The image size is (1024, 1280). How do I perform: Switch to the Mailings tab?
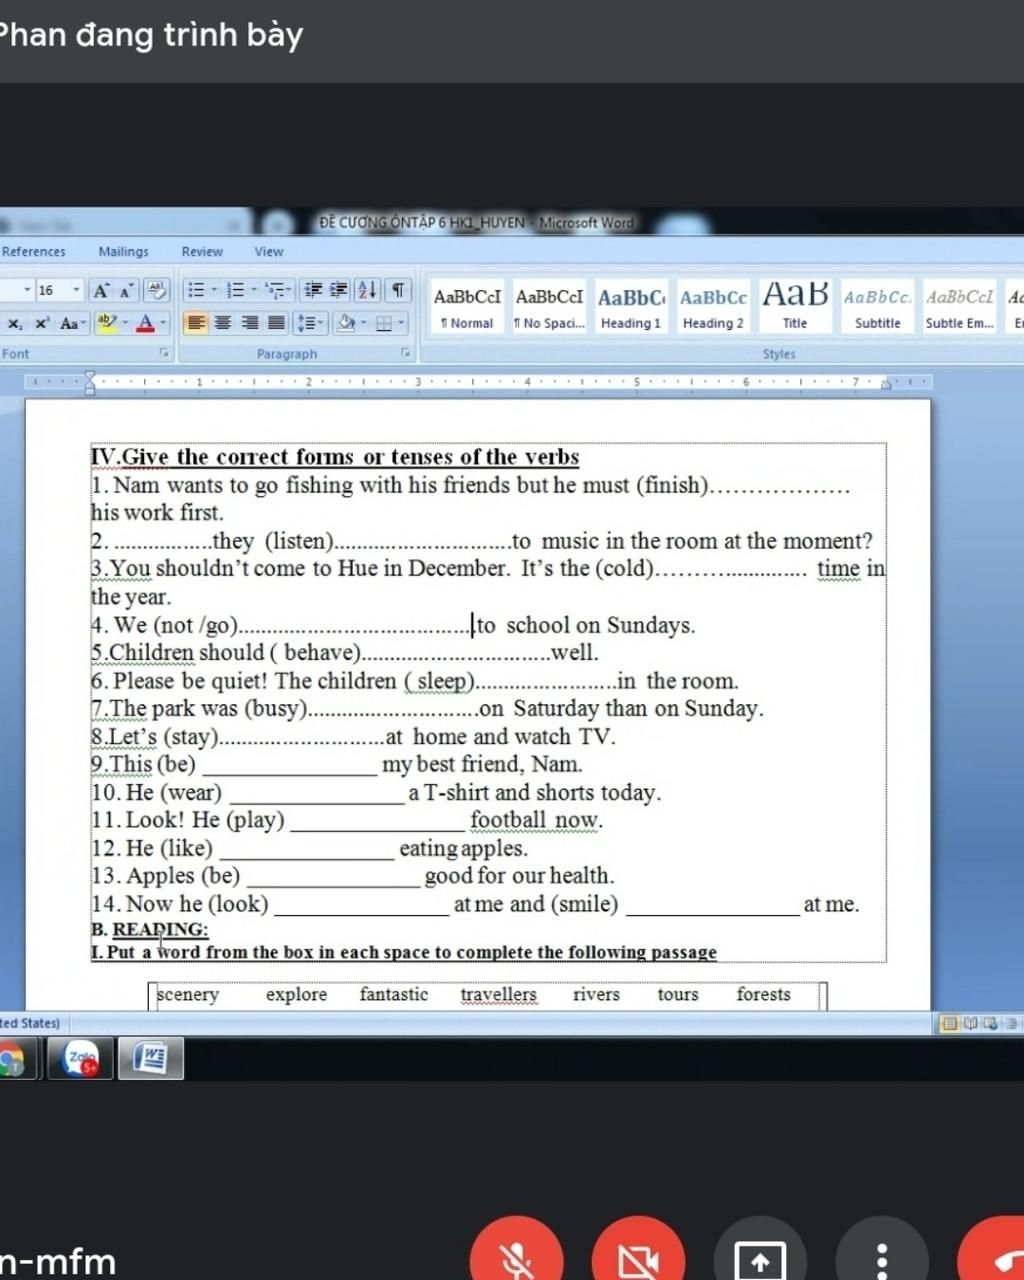click(x=124, y=252)
